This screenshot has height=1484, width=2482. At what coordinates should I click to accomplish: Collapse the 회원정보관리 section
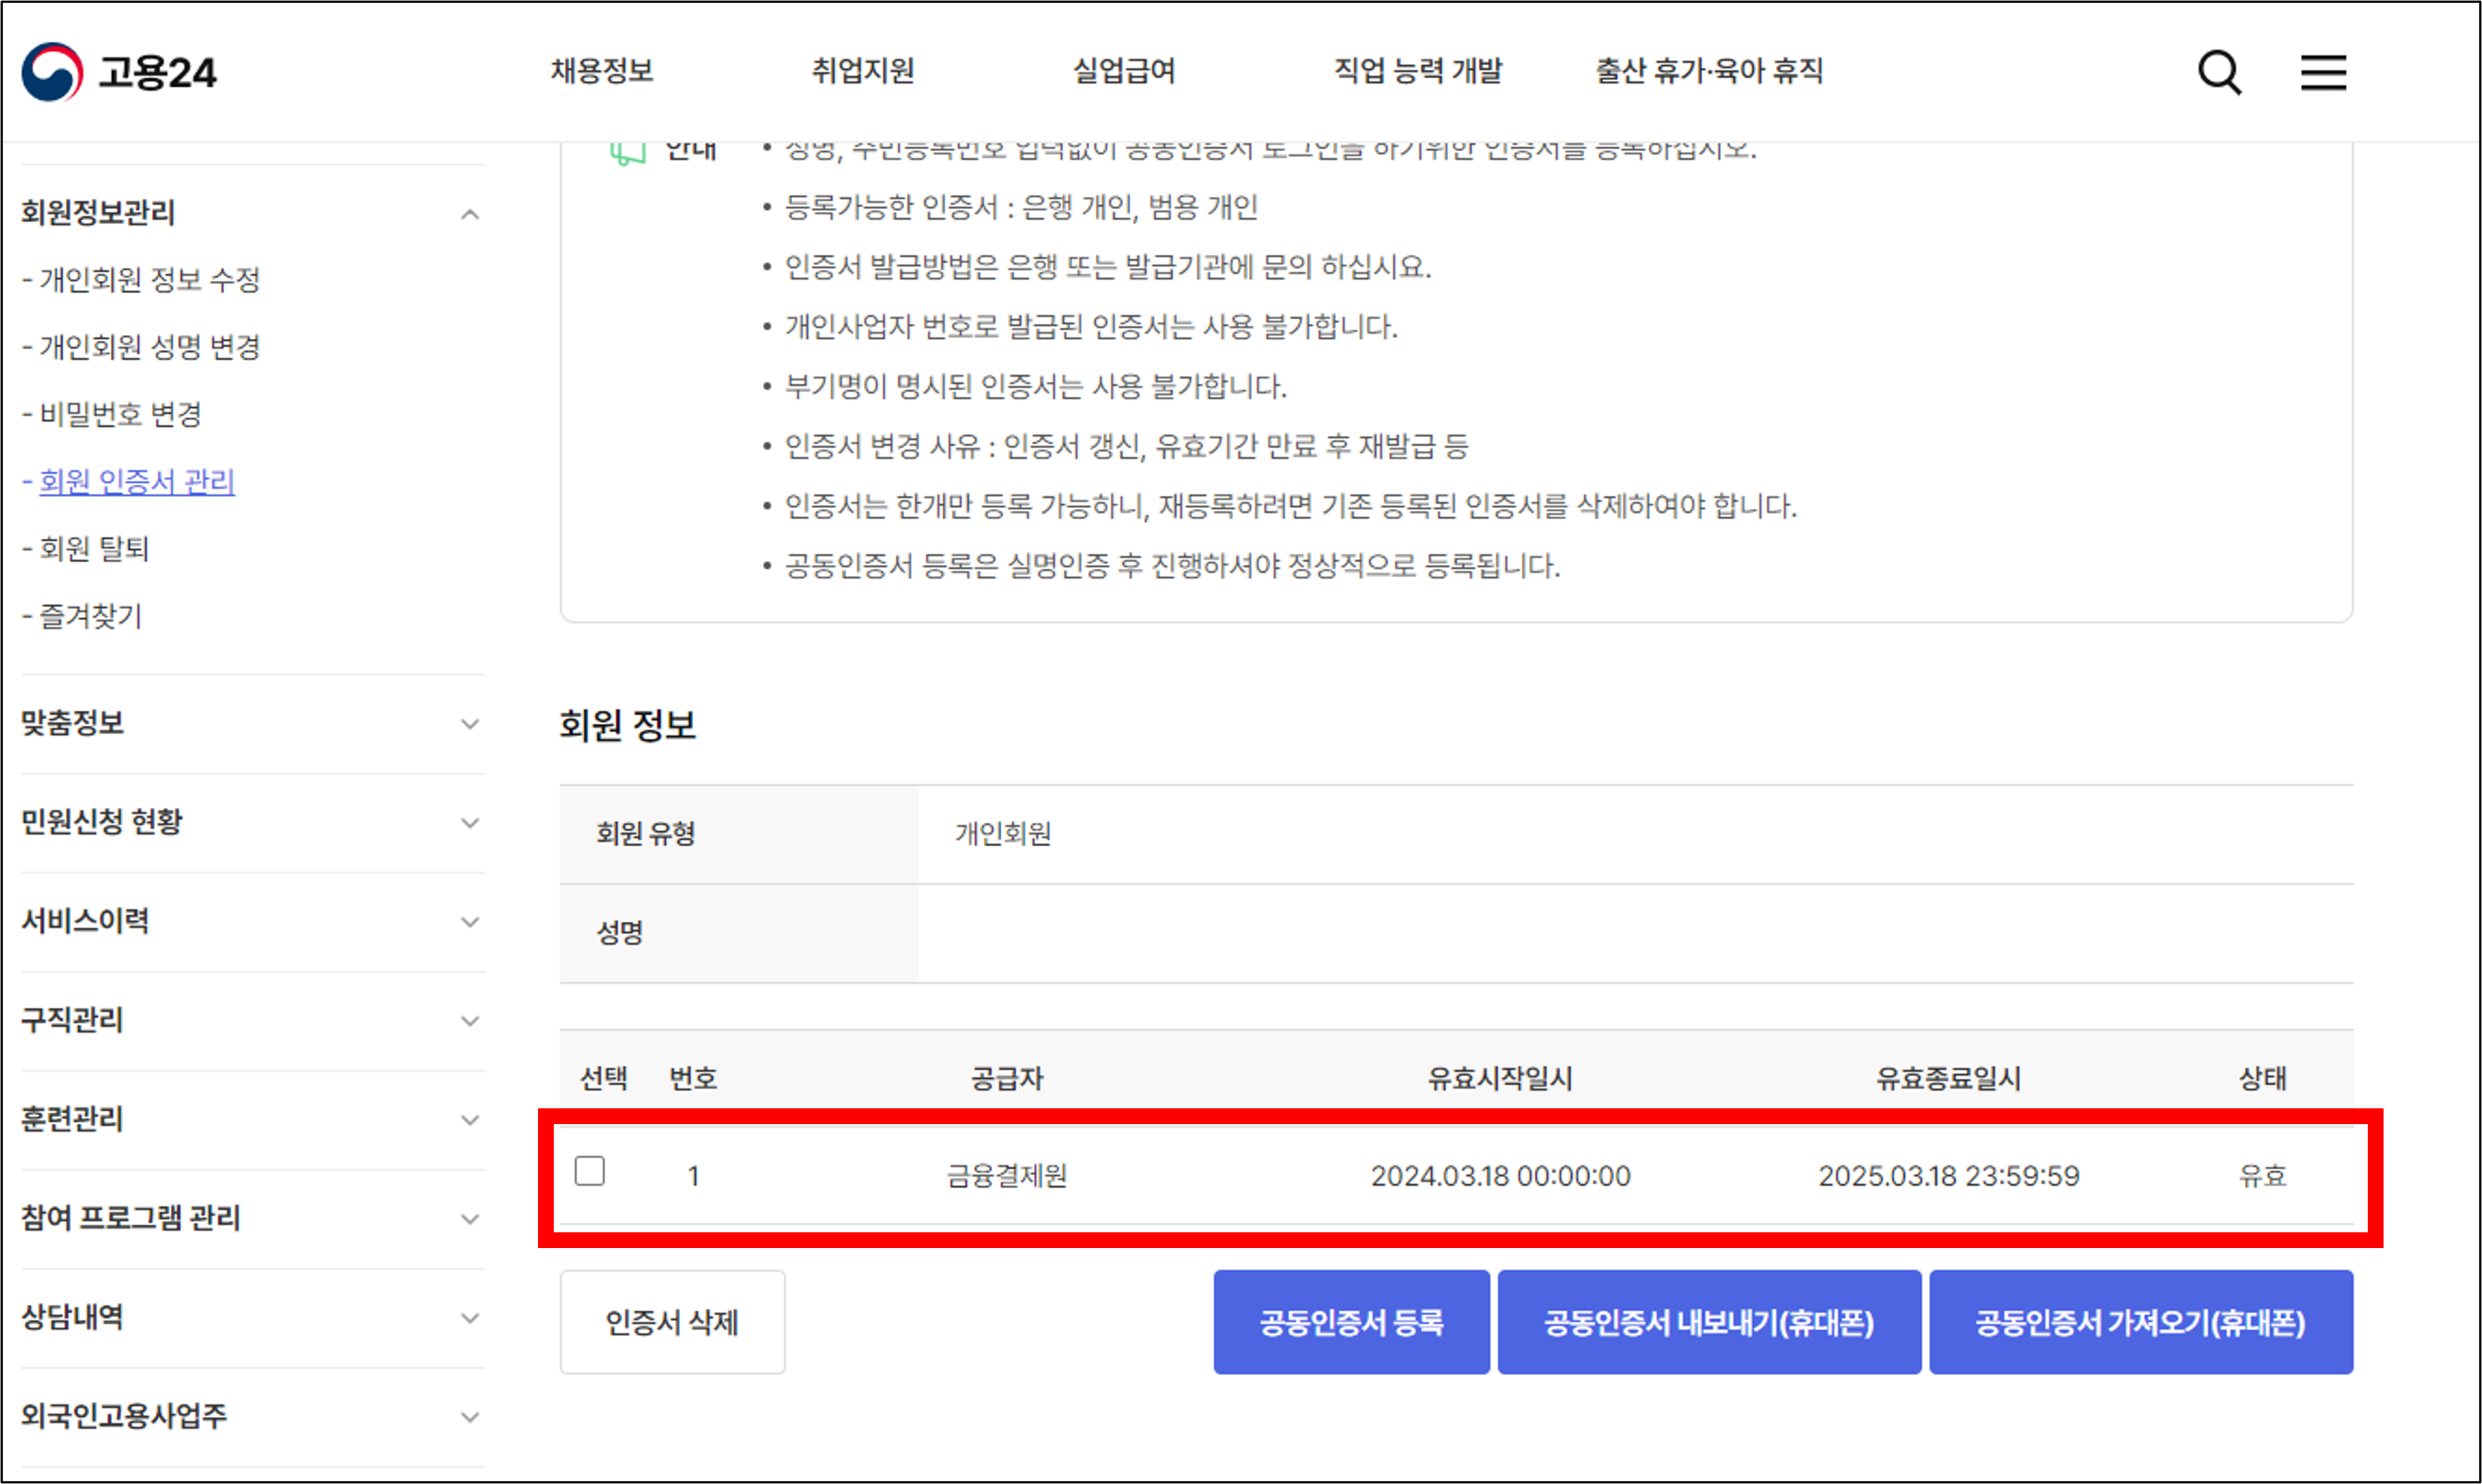(470, 214)
